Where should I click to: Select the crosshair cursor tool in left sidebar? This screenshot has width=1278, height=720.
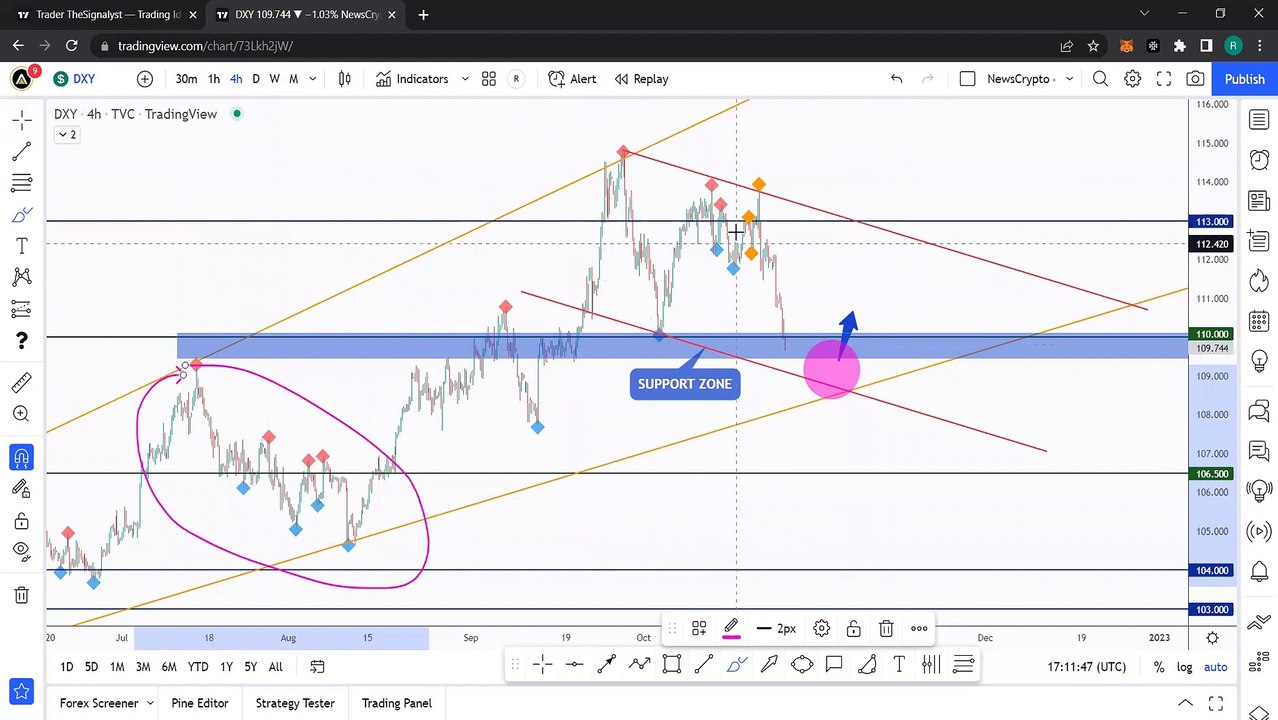coord(21,120)
